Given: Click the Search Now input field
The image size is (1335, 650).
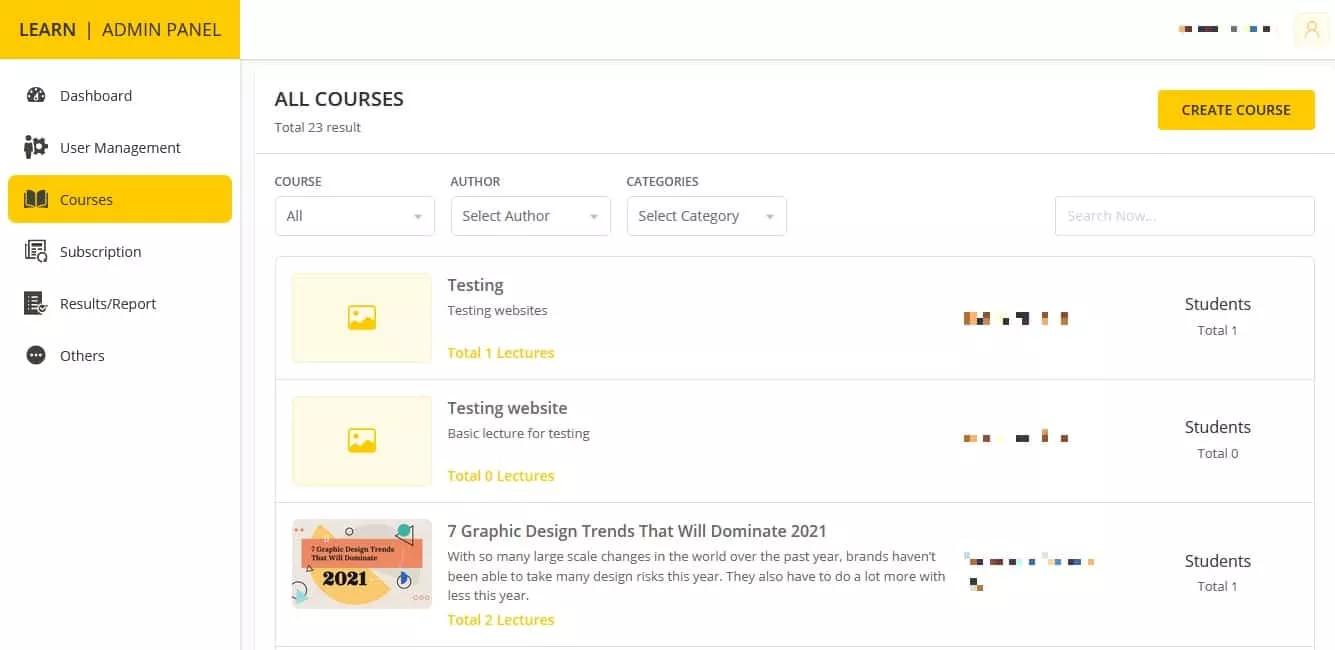Looking at the screenshot, I should (x=1184, y=216).
